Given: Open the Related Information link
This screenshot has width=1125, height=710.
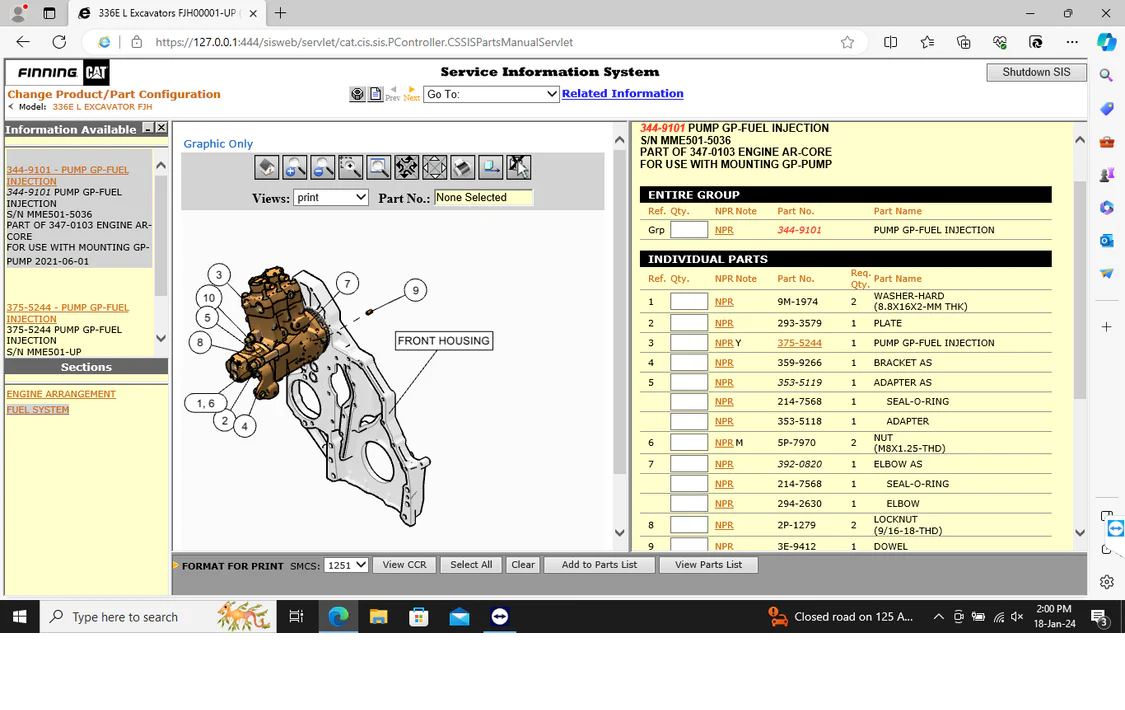Looking at the screenshot, I should [x=622, y=94].
